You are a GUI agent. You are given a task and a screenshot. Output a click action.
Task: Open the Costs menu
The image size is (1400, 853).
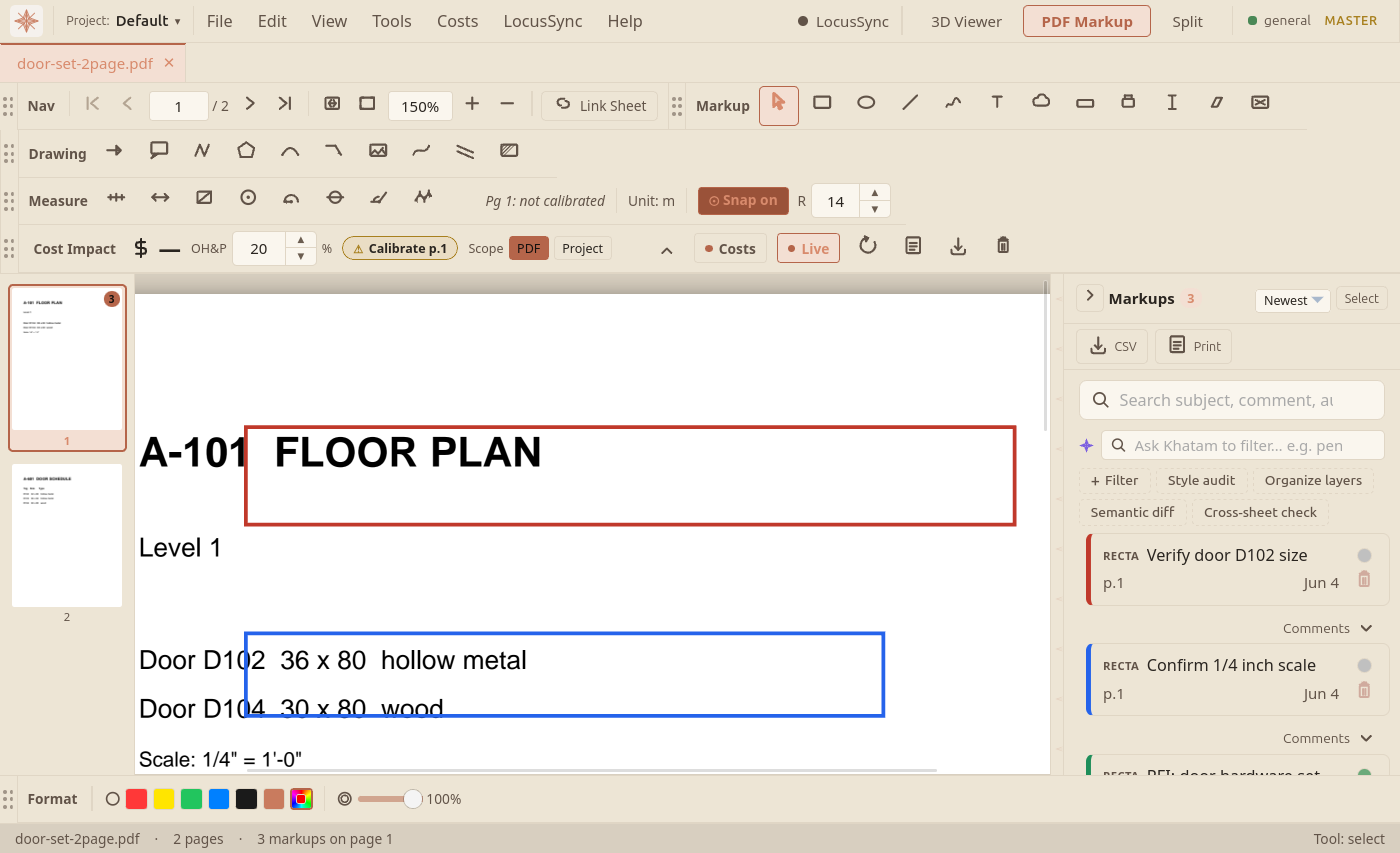coord(458,21)
